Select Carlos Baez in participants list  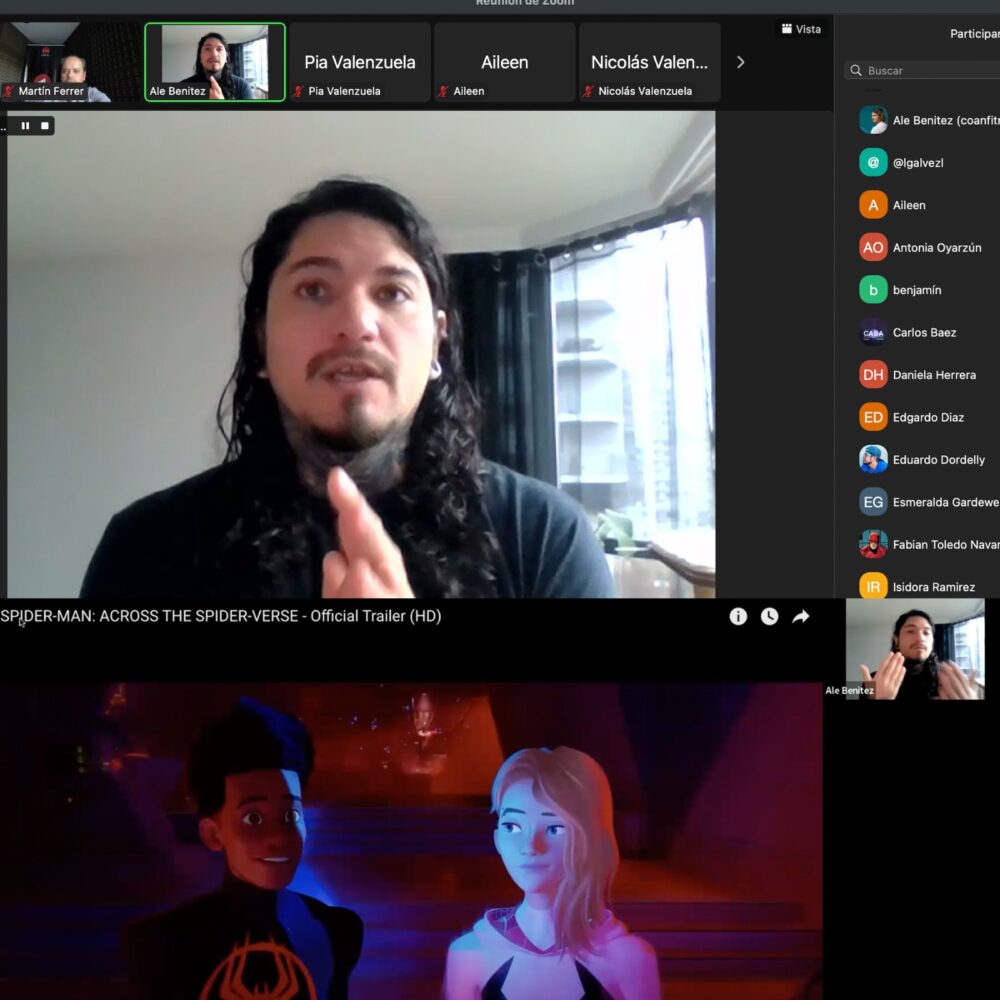point(924,332)
